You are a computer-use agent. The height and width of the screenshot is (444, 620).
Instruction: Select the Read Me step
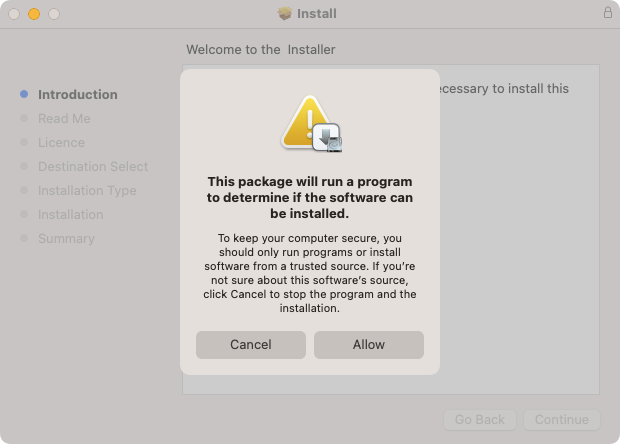[x=64, y=119]
